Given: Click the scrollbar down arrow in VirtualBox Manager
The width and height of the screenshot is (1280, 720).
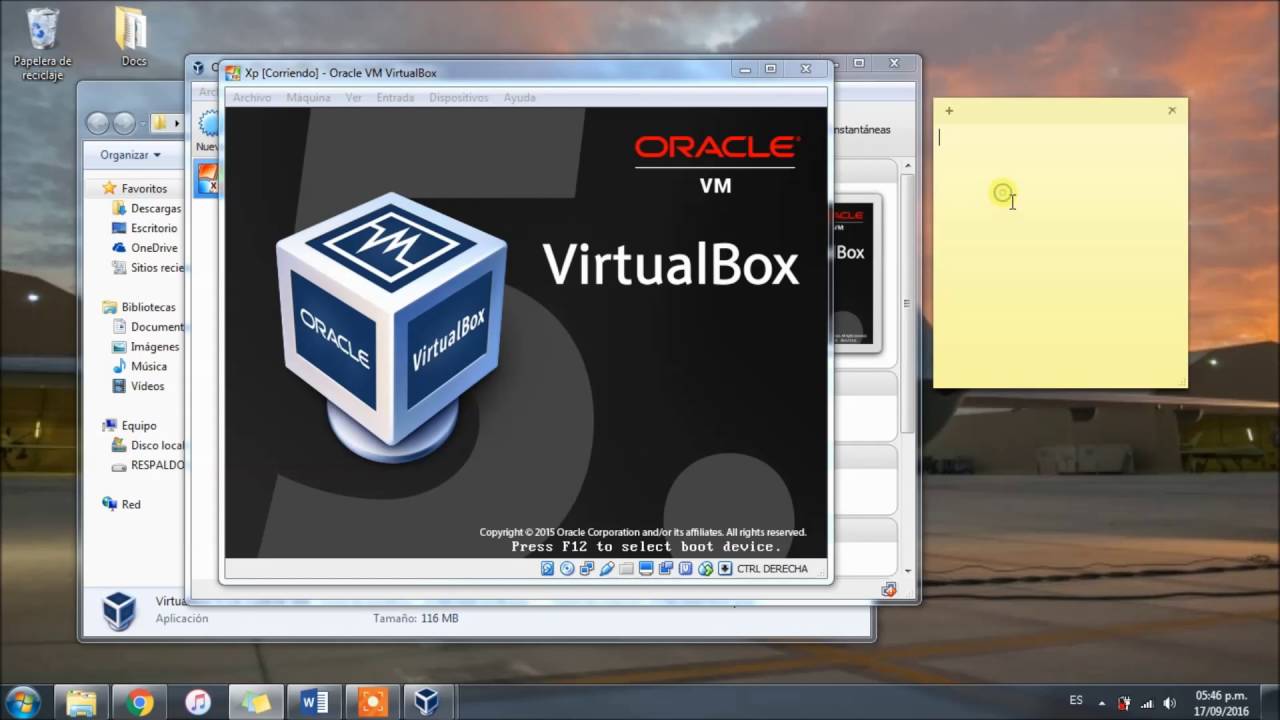Looking at the screenshot, I should point(908,570).
